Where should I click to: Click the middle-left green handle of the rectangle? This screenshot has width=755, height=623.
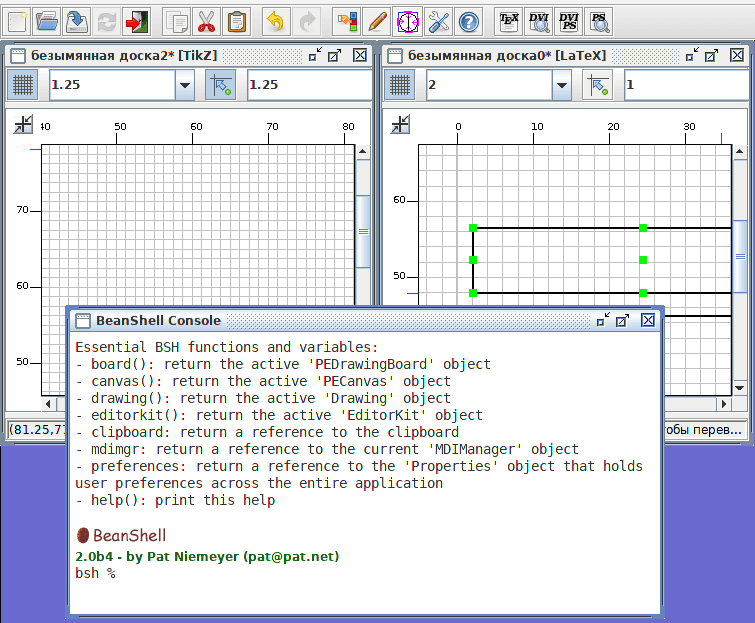click(x=473, y=260)
